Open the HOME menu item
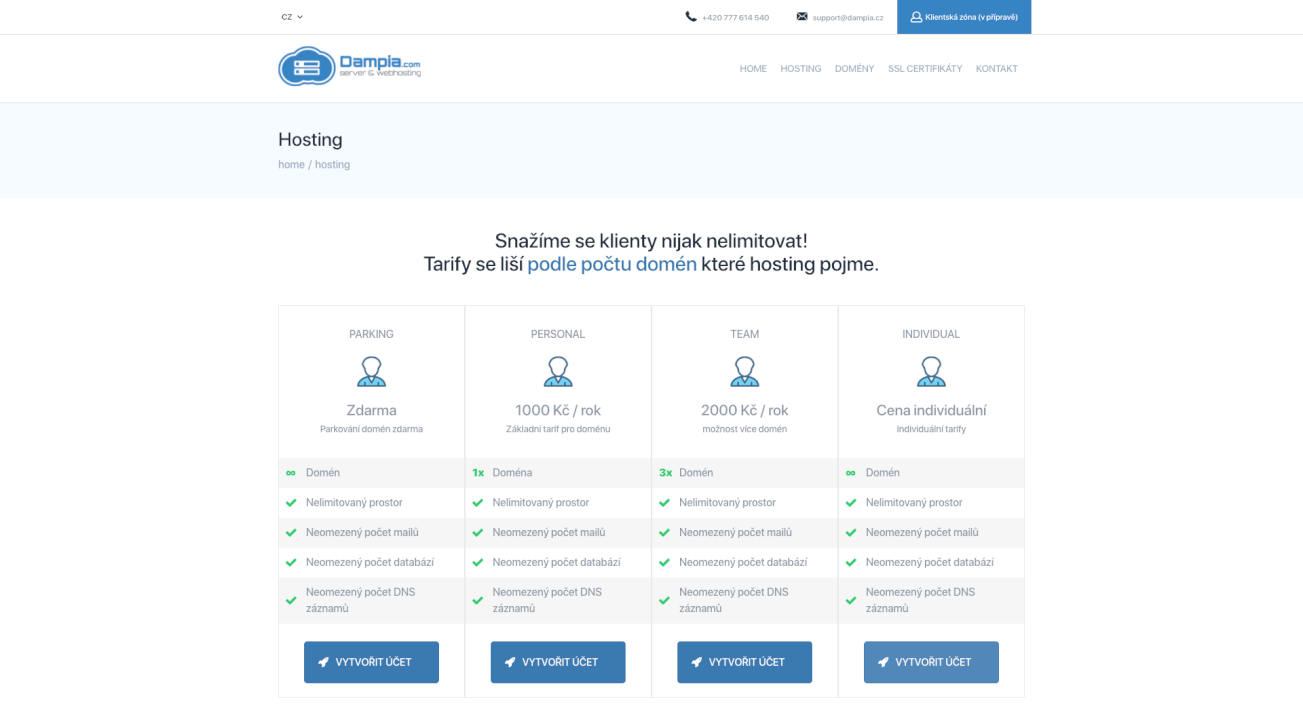 click(753, 69)
